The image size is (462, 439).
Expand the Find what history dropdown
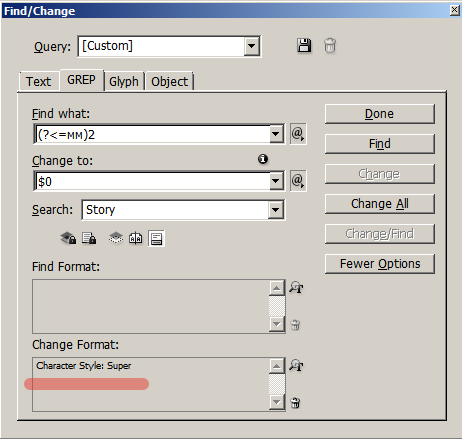[x=276, y=134]
